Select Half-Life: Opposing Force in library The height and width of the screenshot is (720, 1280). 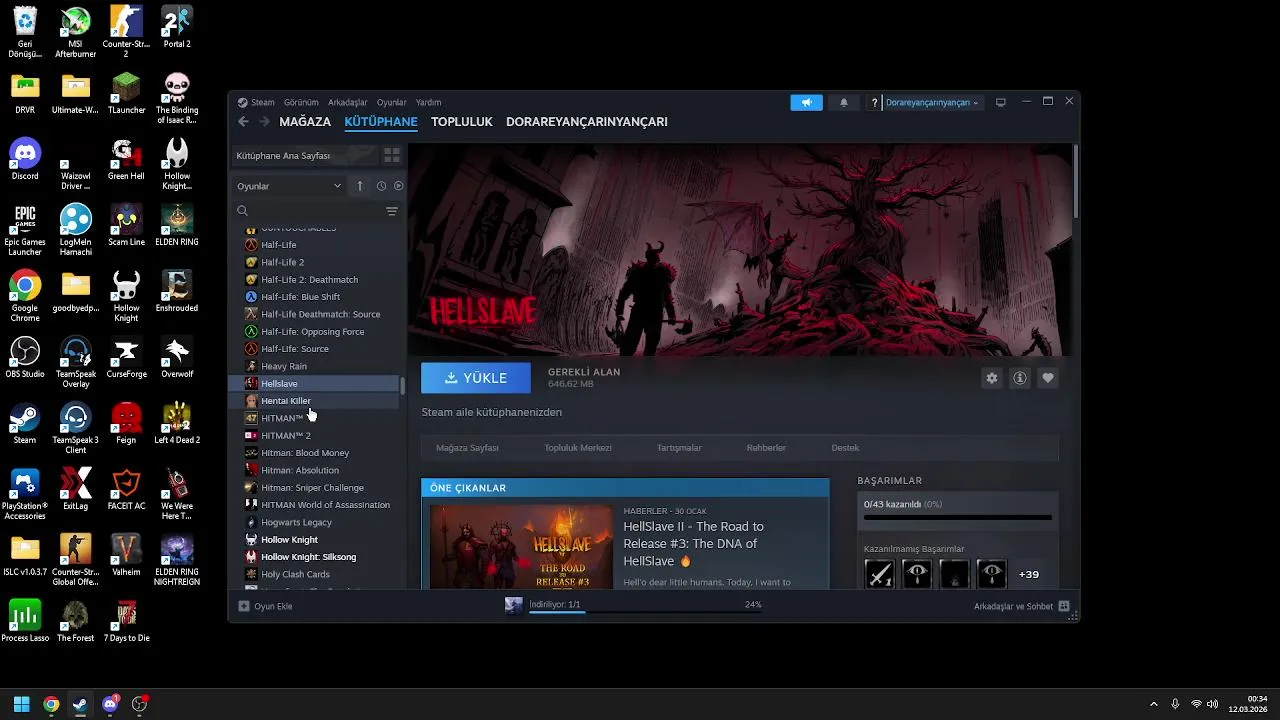[x=312, y=332]
